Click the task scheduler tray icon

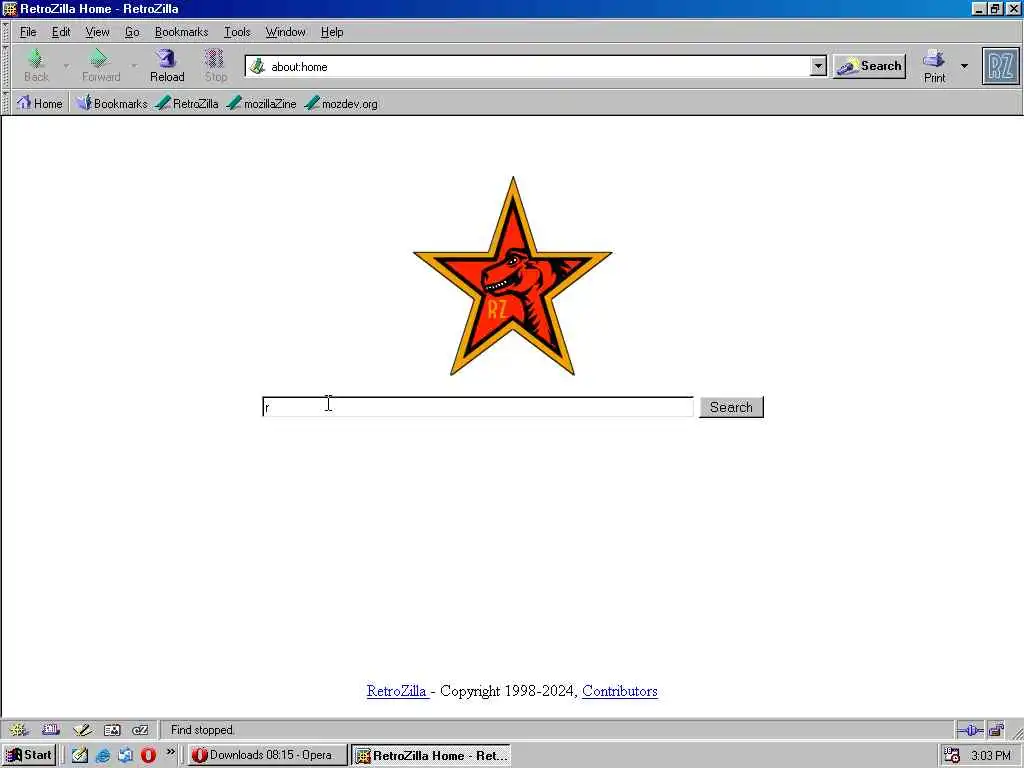(x=952, y=756)
